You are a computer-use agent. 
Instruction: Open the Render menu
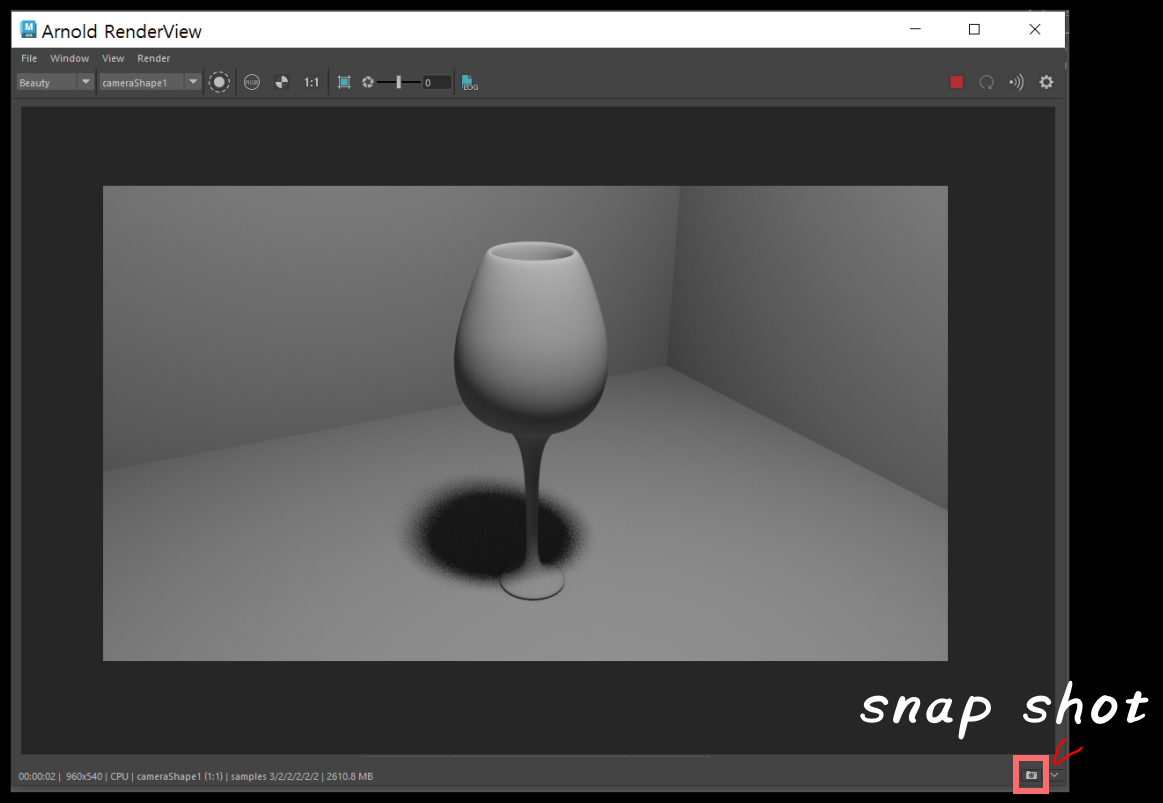tap(154, 58)
